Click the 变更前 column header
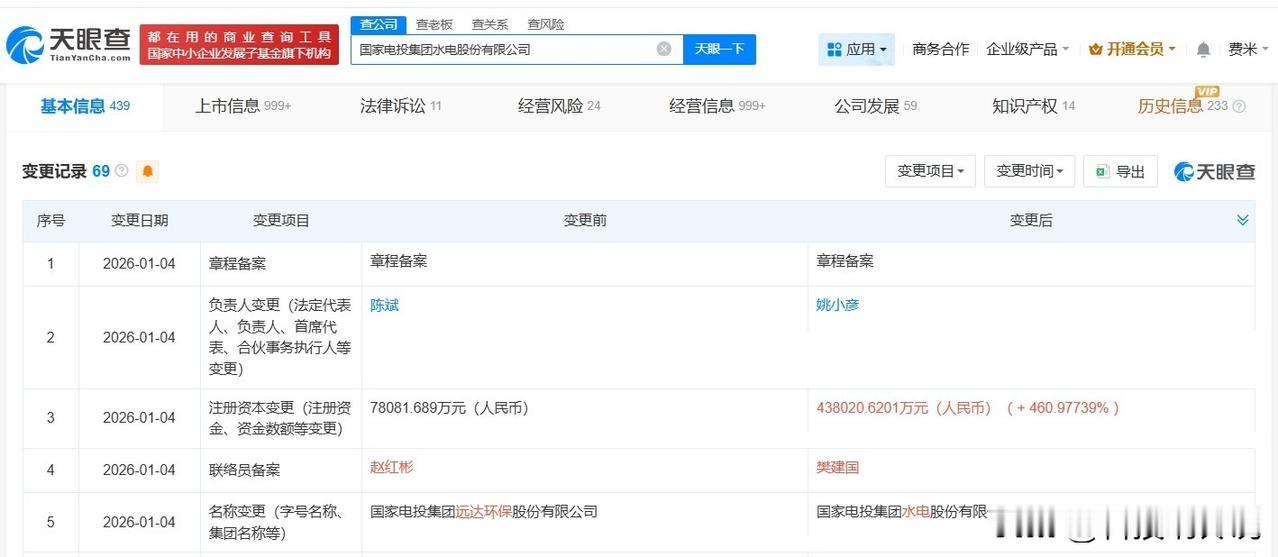The width and height of the screenshot is (1278, 557). coord(585,221)
